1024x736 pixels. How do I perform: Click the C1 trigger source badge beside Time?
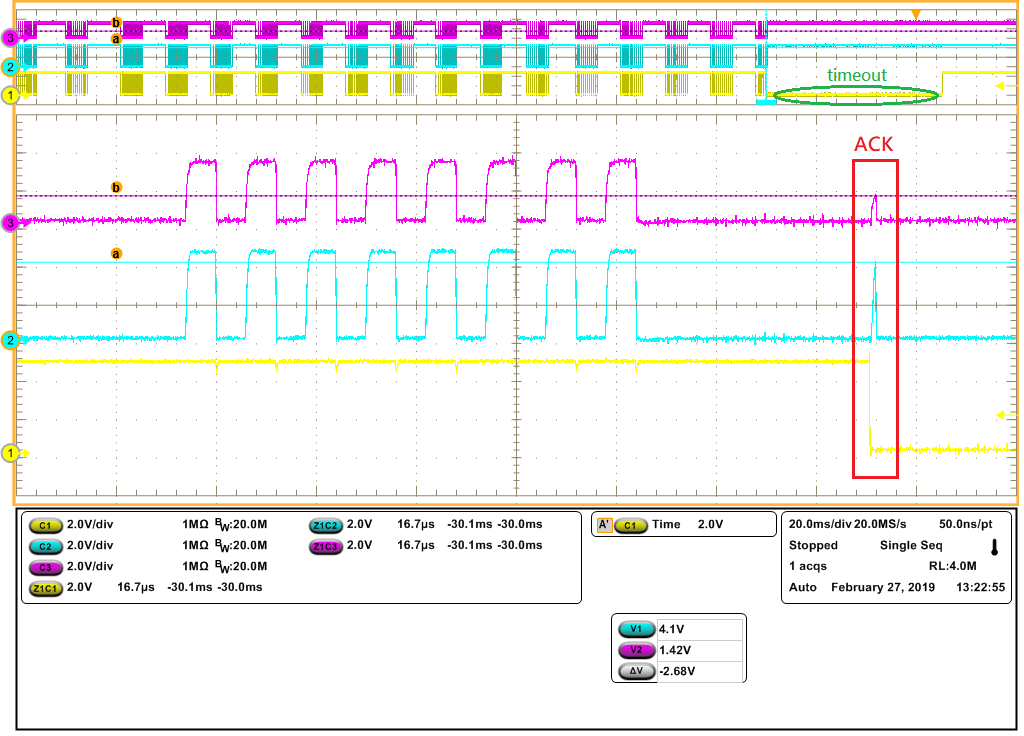pyautogui.click(x=630, y=525)
